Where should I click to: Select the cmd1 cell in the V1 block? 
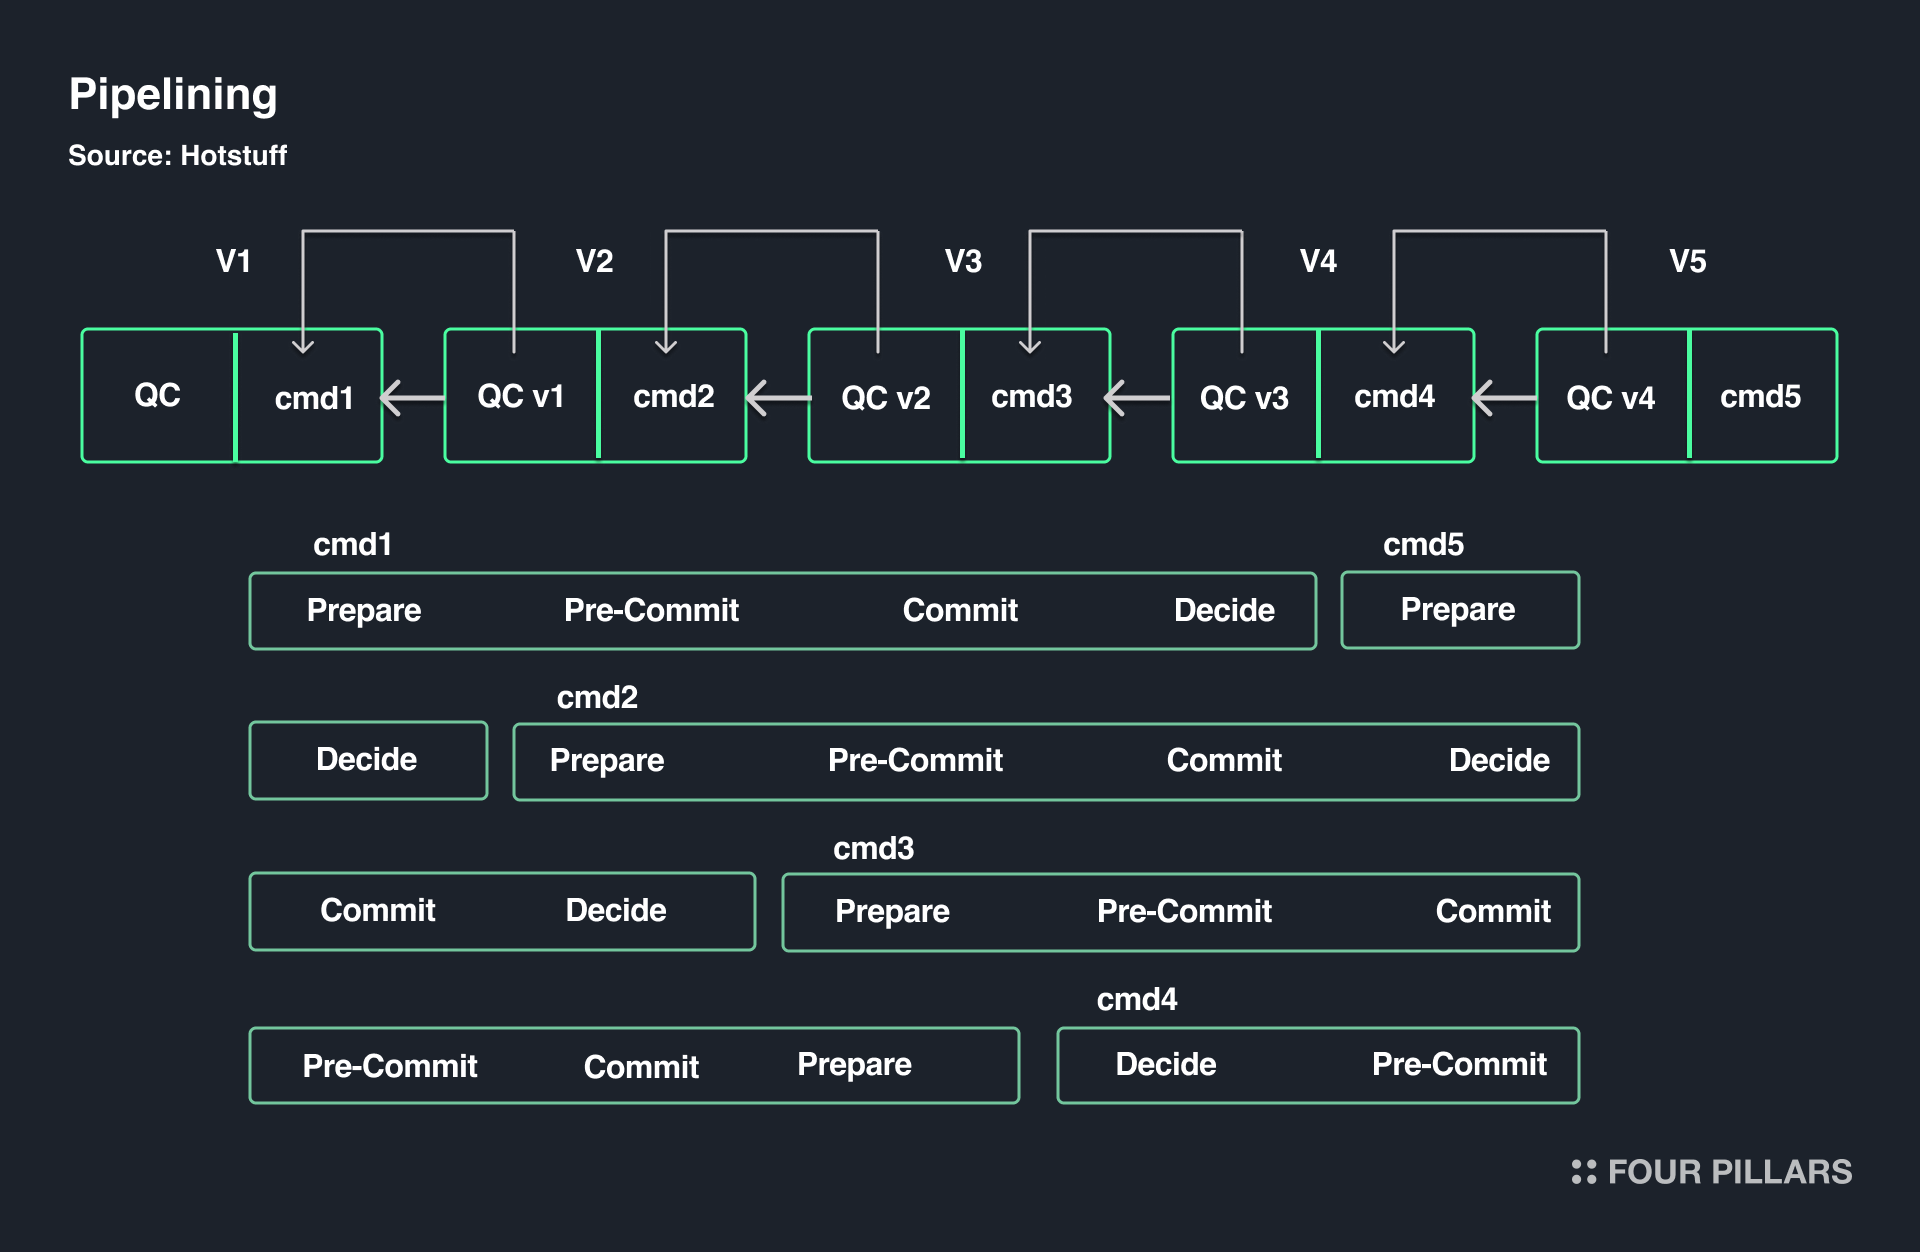pyautogui.click(x=310, y=396)
